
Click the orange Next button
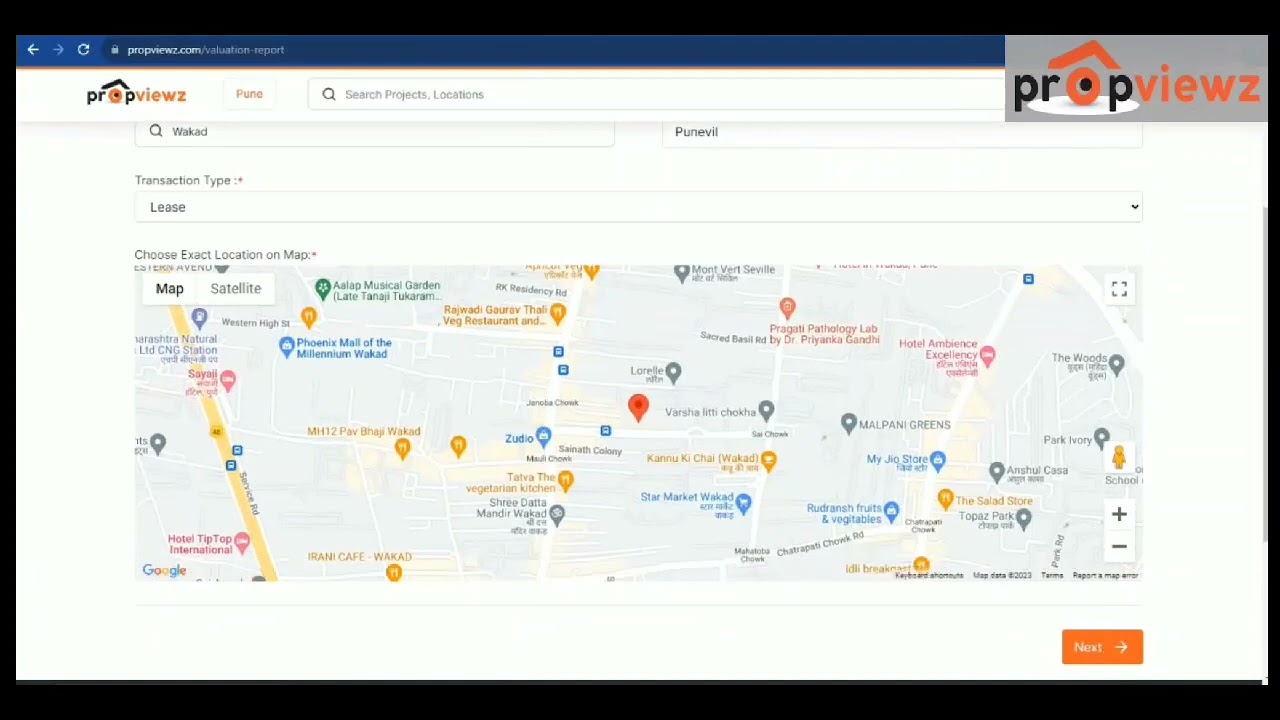1102,647
